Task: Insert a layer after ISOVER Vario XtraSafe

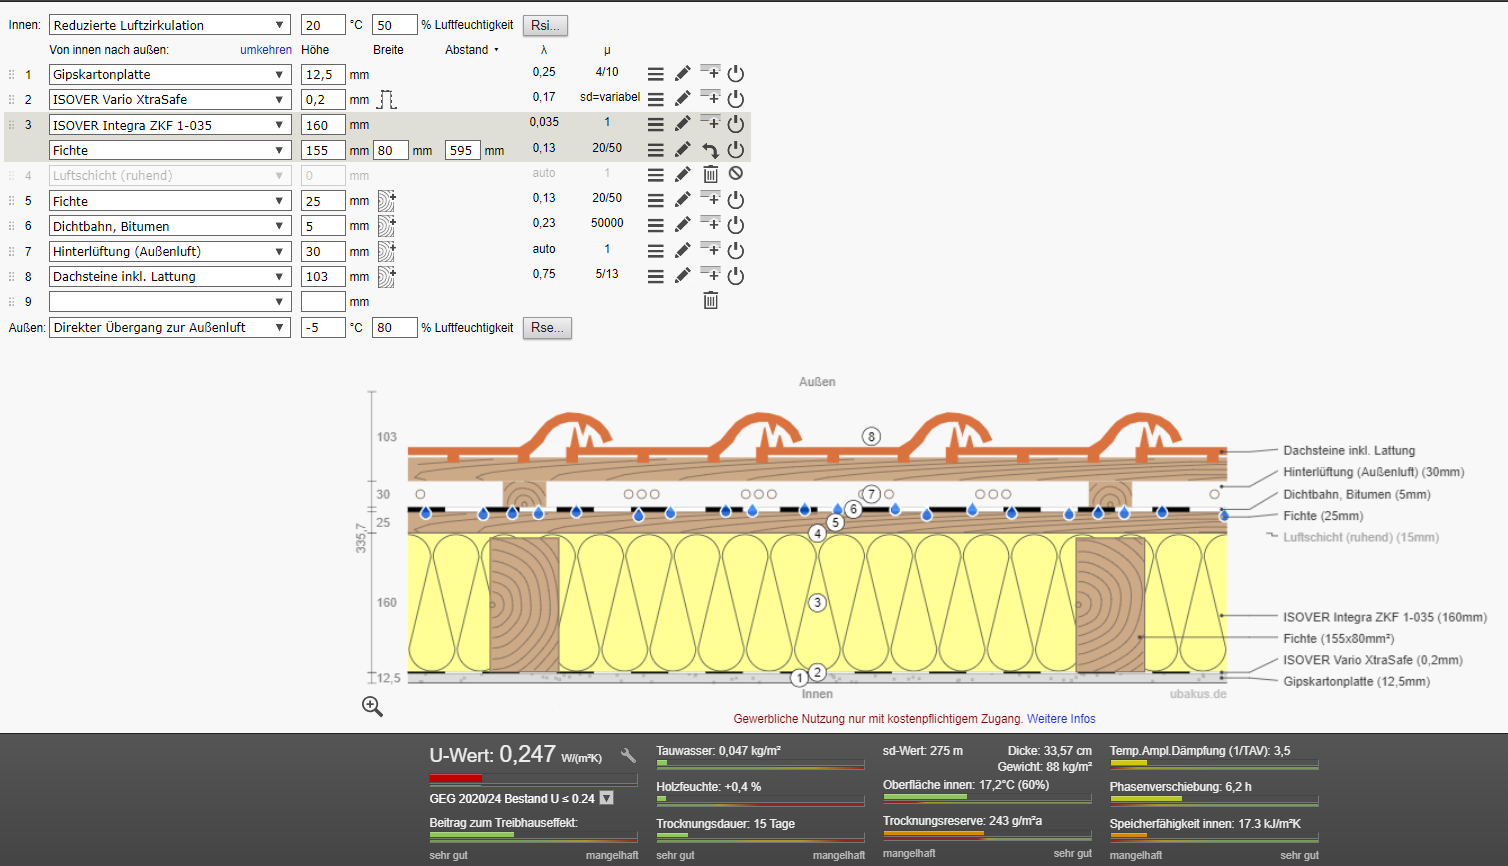Action: coord(710,98)
